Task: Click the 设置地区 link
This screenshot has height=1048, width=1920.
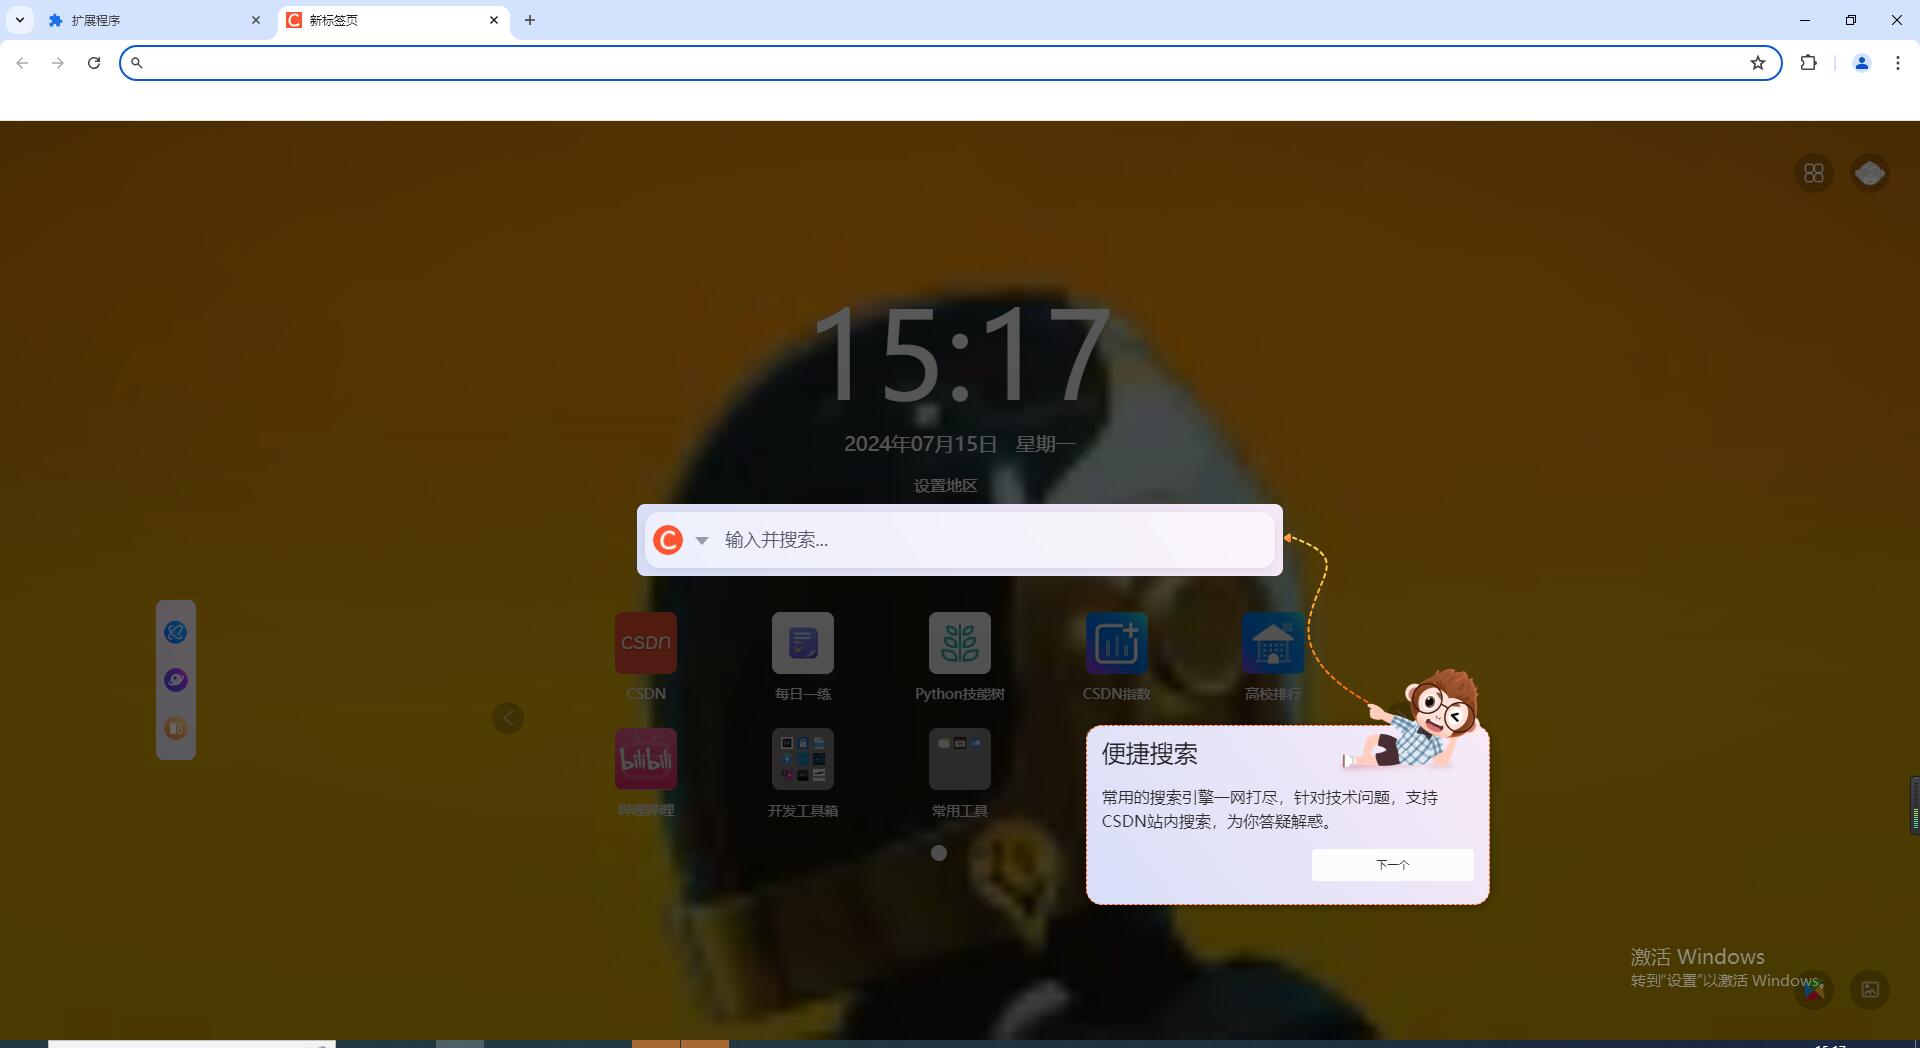Action: [944, 485]
